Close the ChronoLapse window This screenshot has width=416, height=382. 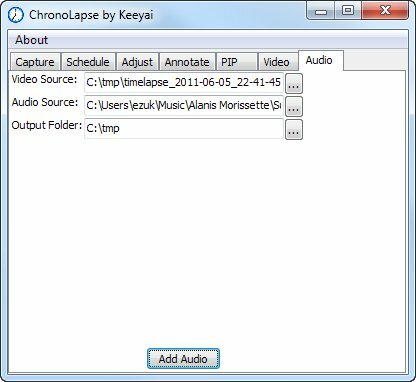385,11
